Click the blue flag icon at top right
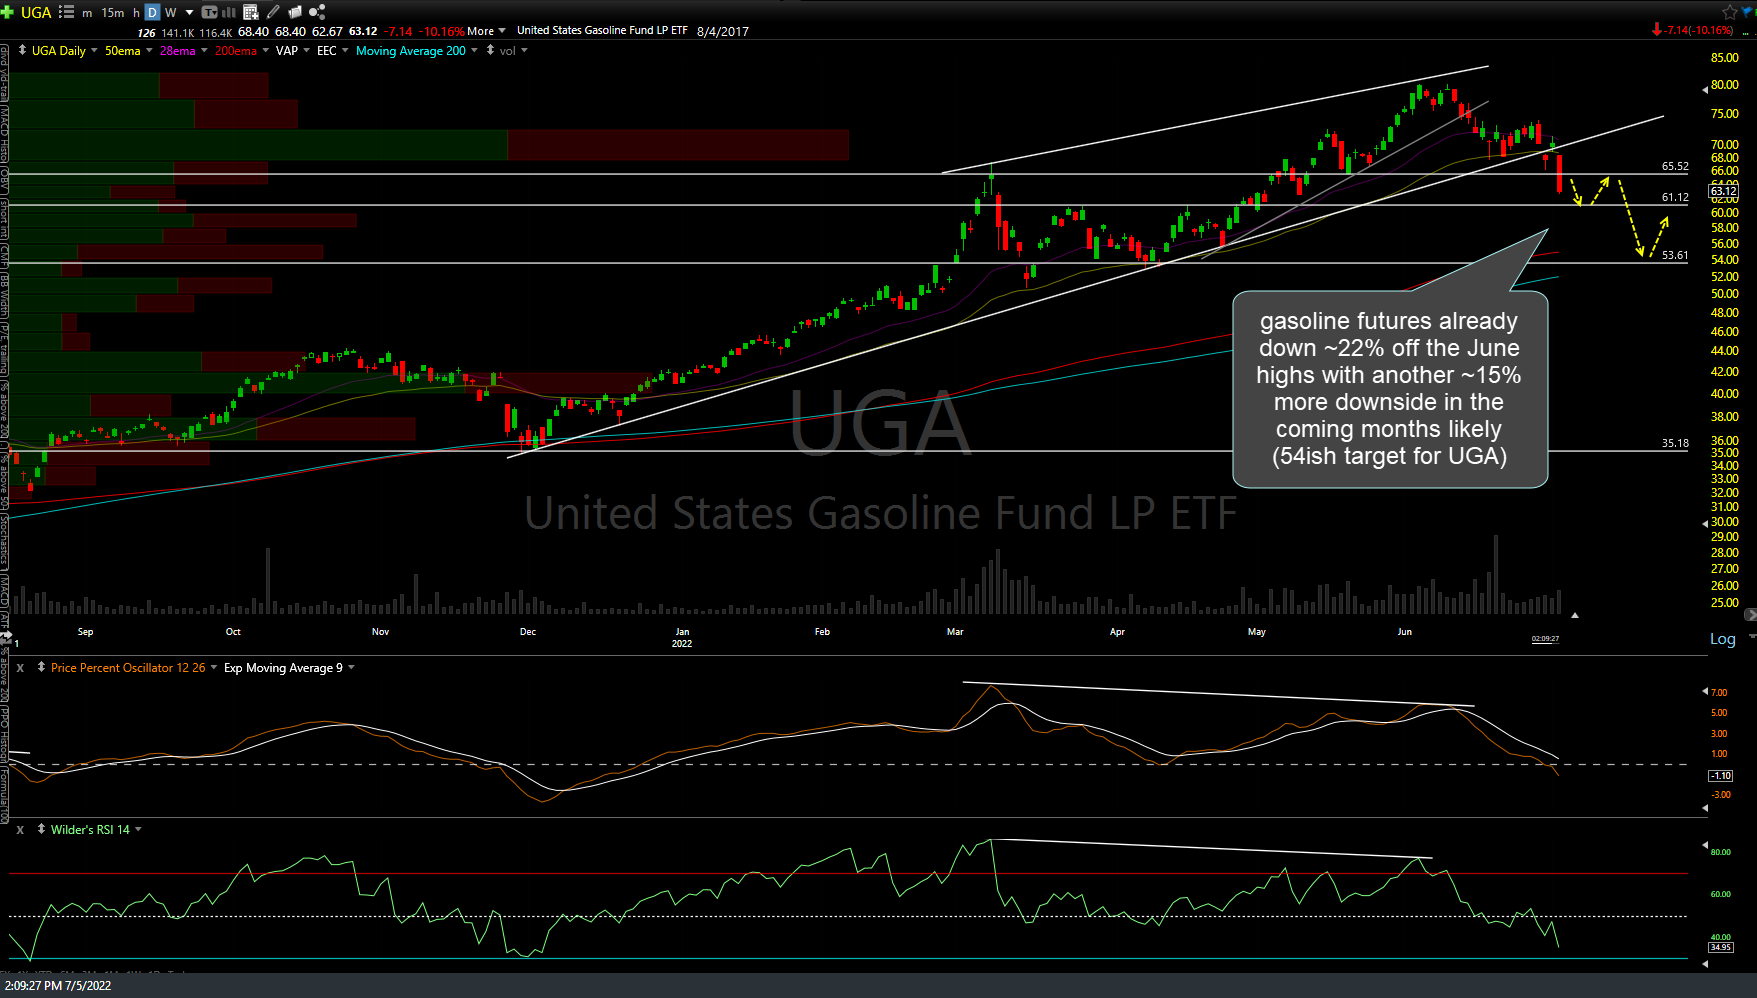Image resolution: width=1757 pixels, height=998 pixels. point(1749,12)
